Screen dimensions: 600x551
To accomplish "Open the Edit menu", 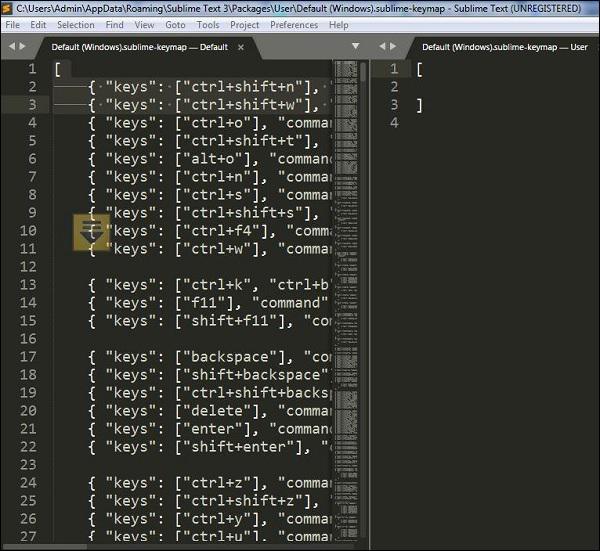I will tap(38, 25).
